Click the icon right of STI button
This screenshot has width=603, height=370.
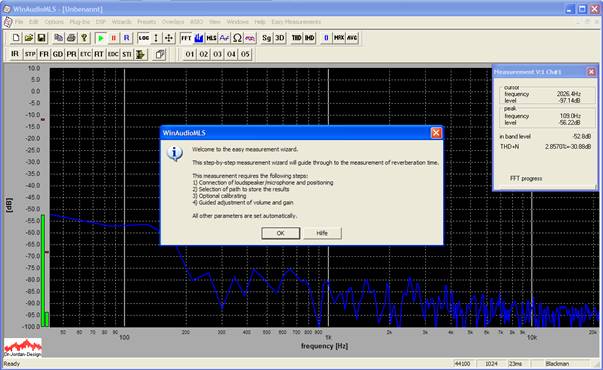click(x=140, y=54)
